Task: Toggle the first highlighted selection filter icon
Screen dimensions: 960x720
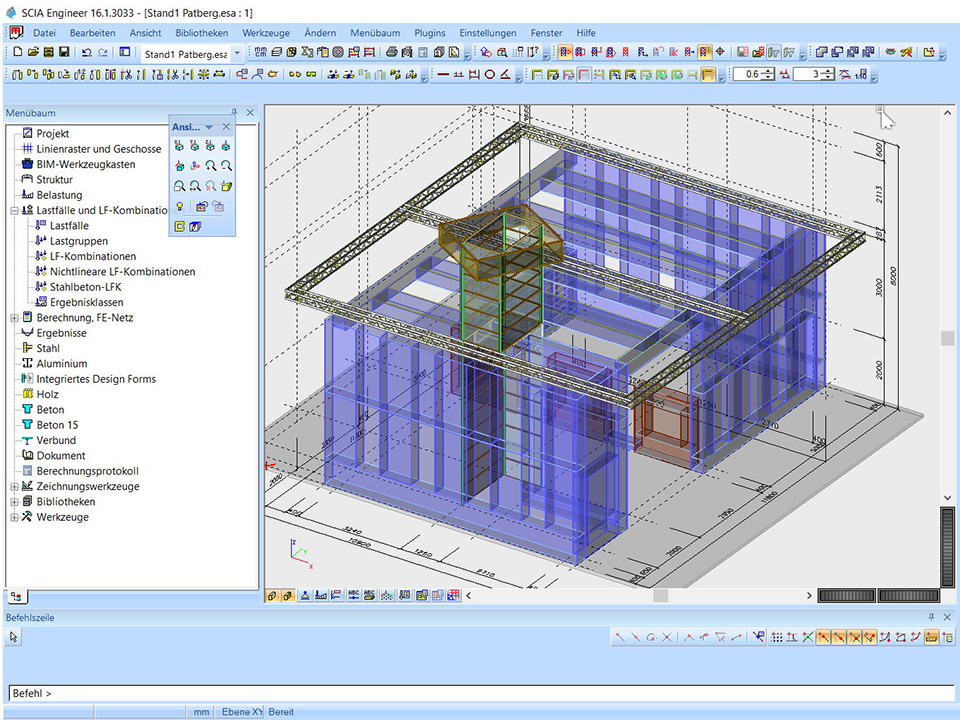Action: click(565, 52)
